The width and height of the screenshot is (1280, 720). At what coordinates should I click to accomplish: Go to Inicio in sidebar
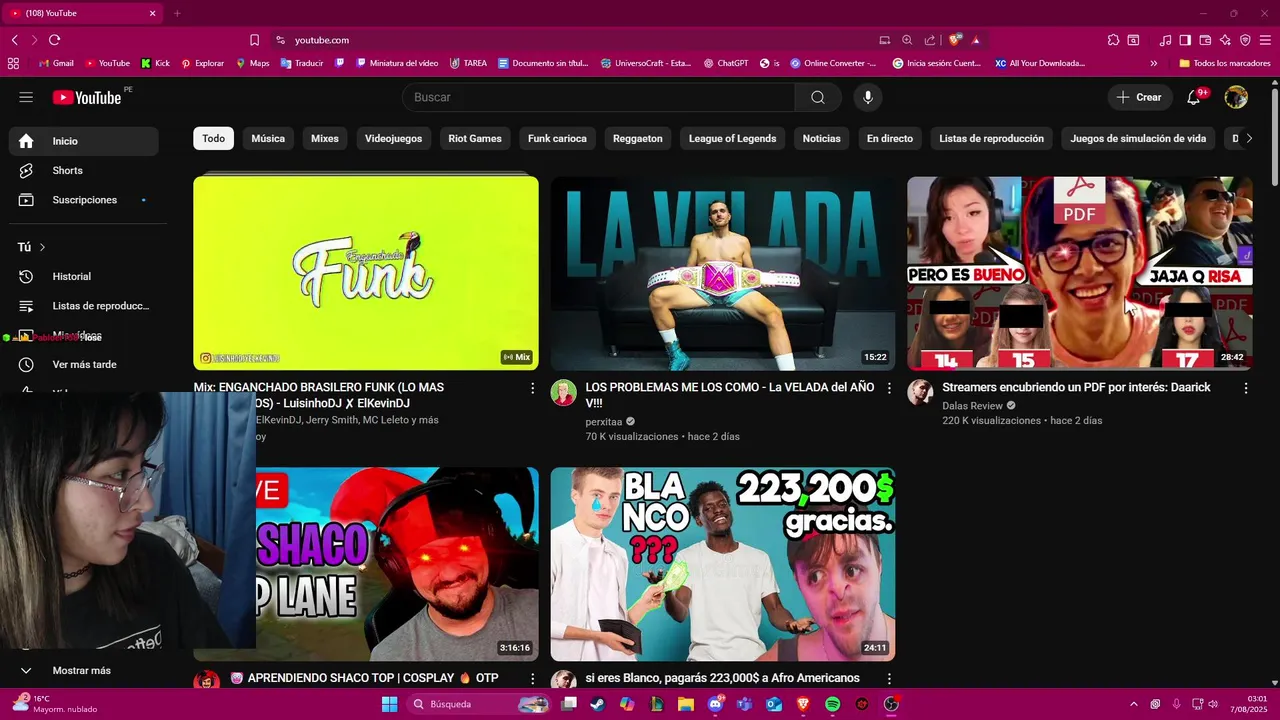pyautogui.click(x=83, y=141)
